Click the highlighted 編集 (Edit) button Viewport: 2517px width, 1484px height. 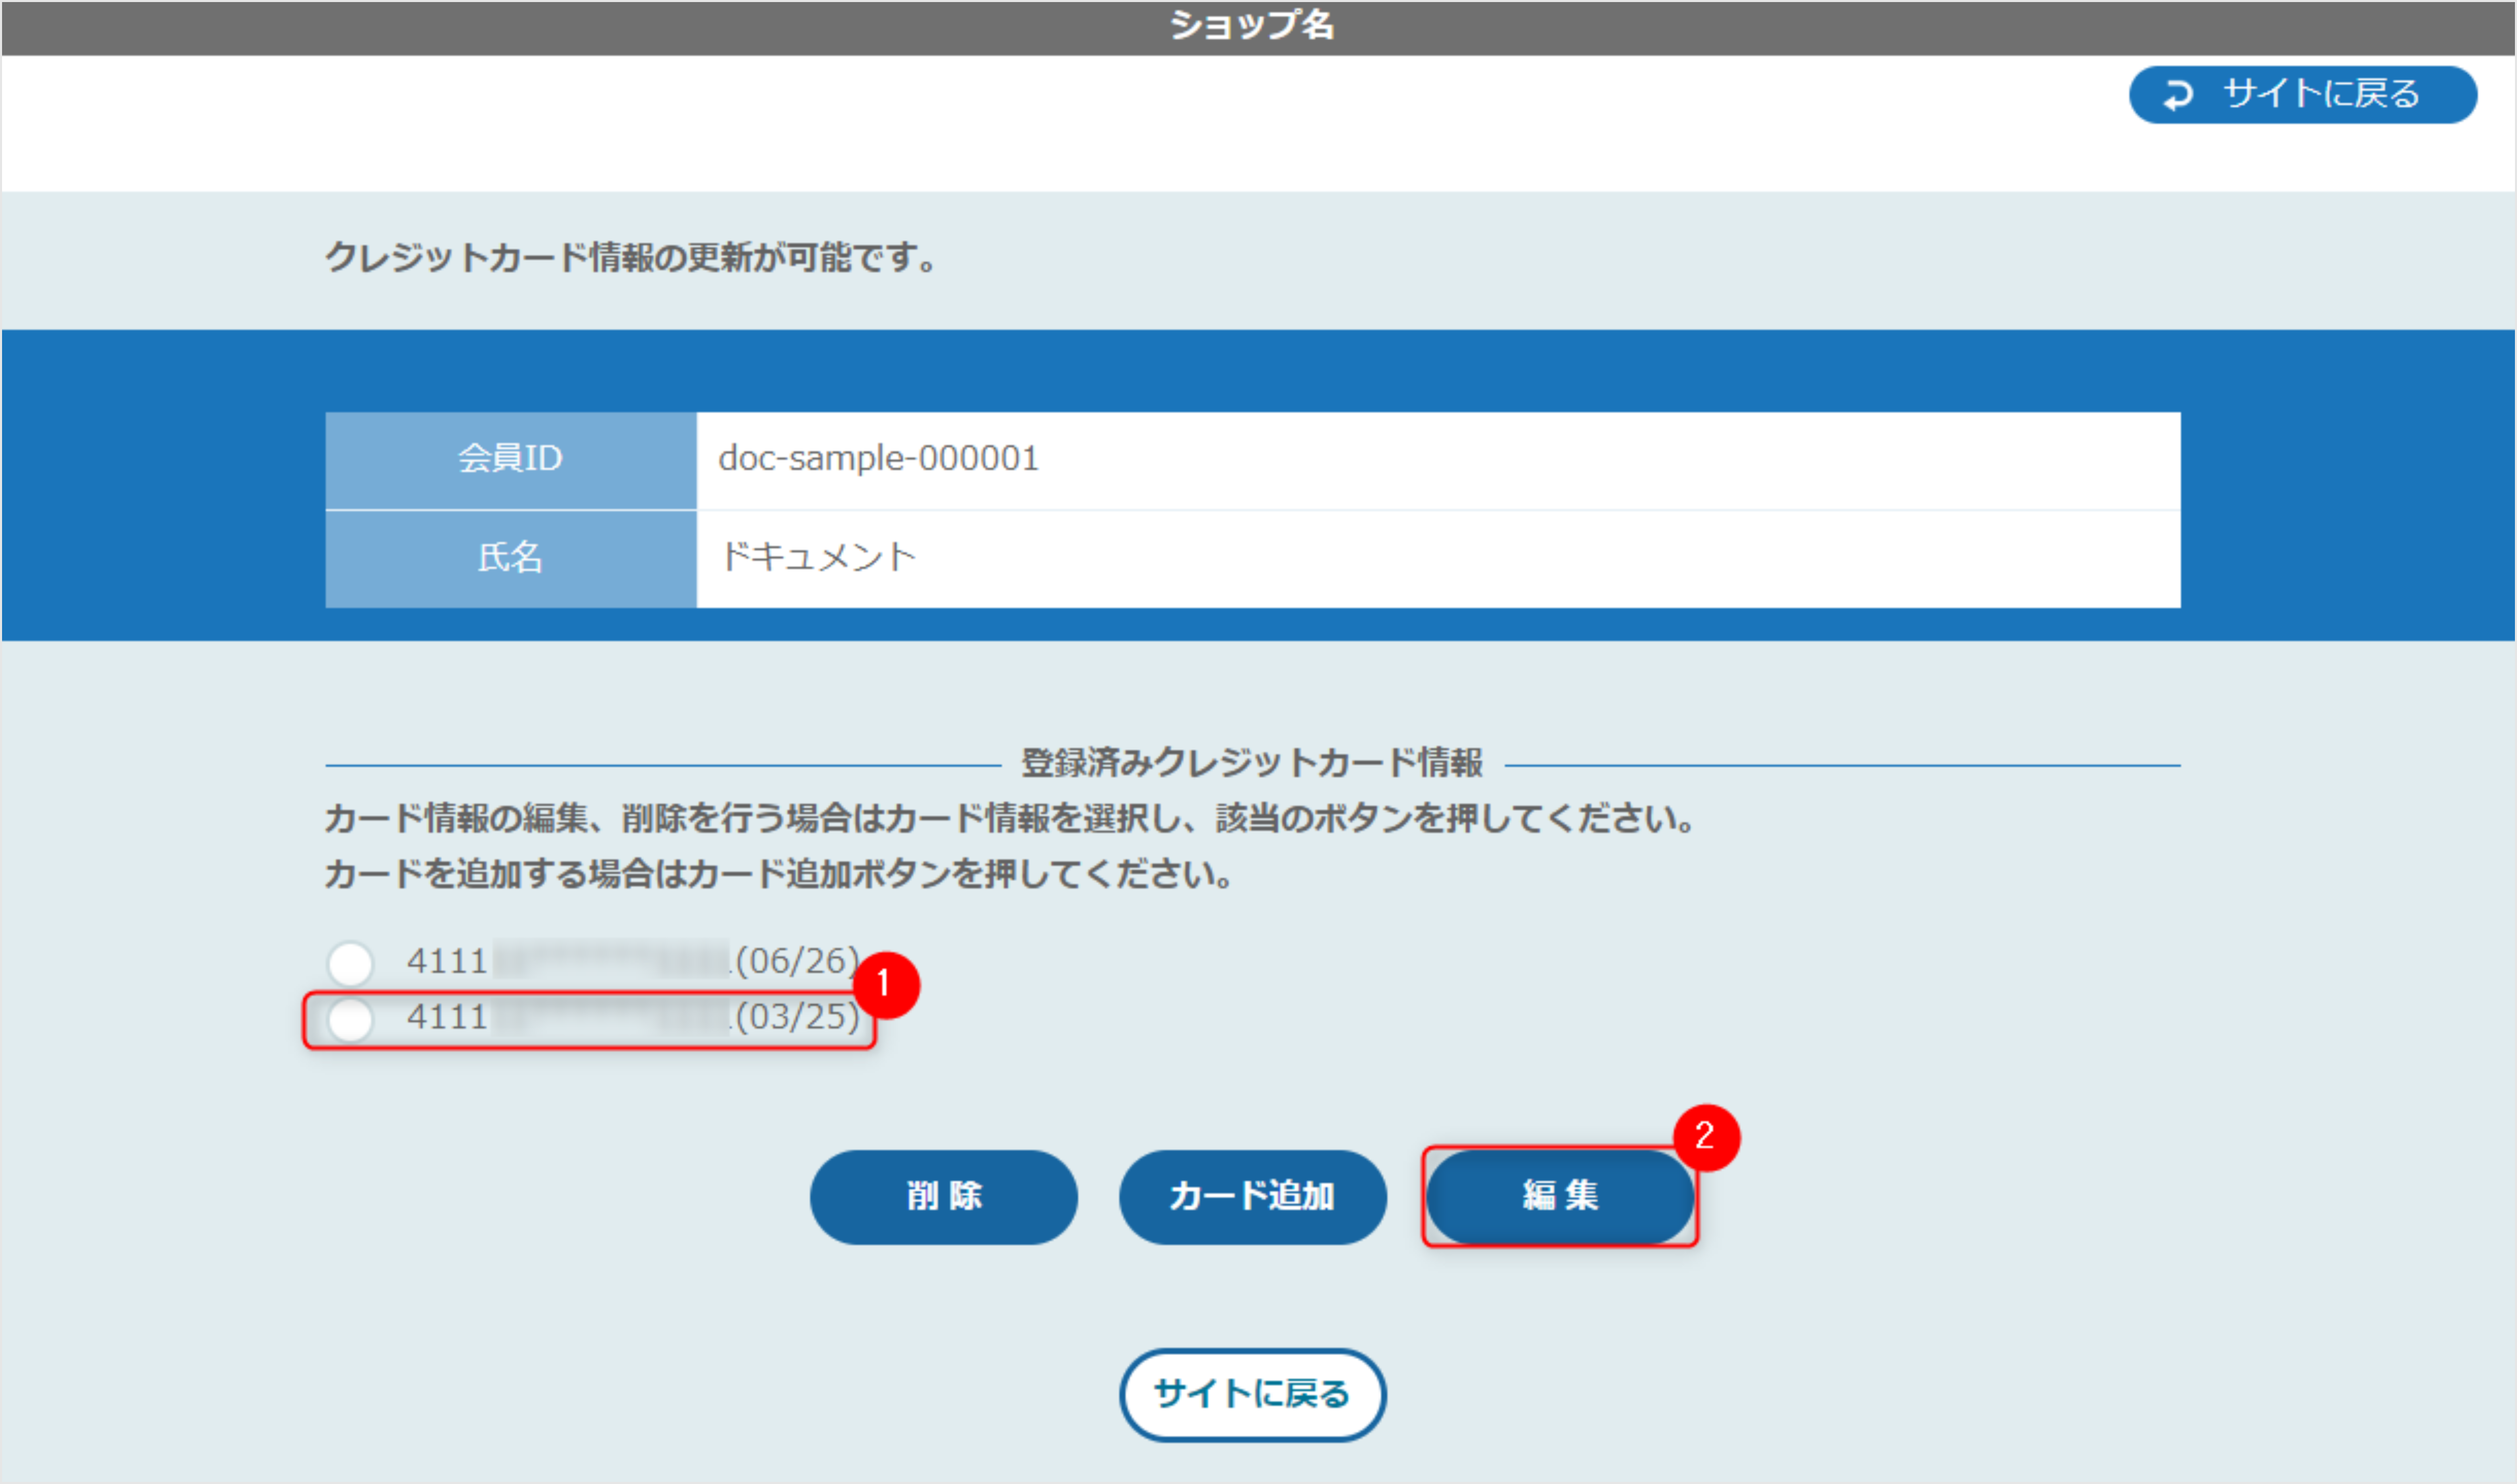click(x=1560, y=1196)
